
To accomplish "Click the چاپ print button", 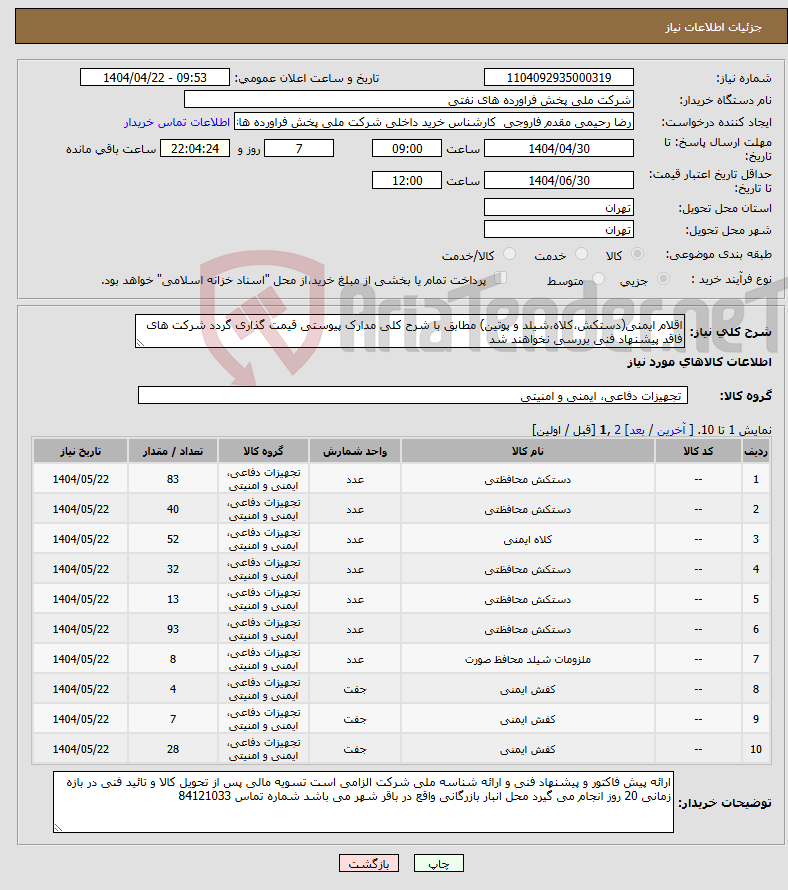I will [439, 863].
